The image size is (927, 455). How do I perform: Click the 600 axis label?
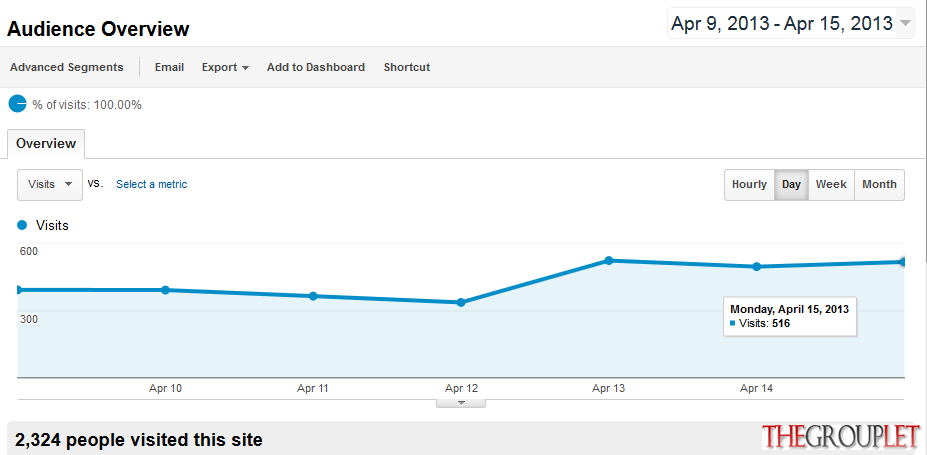click(29, 251)
